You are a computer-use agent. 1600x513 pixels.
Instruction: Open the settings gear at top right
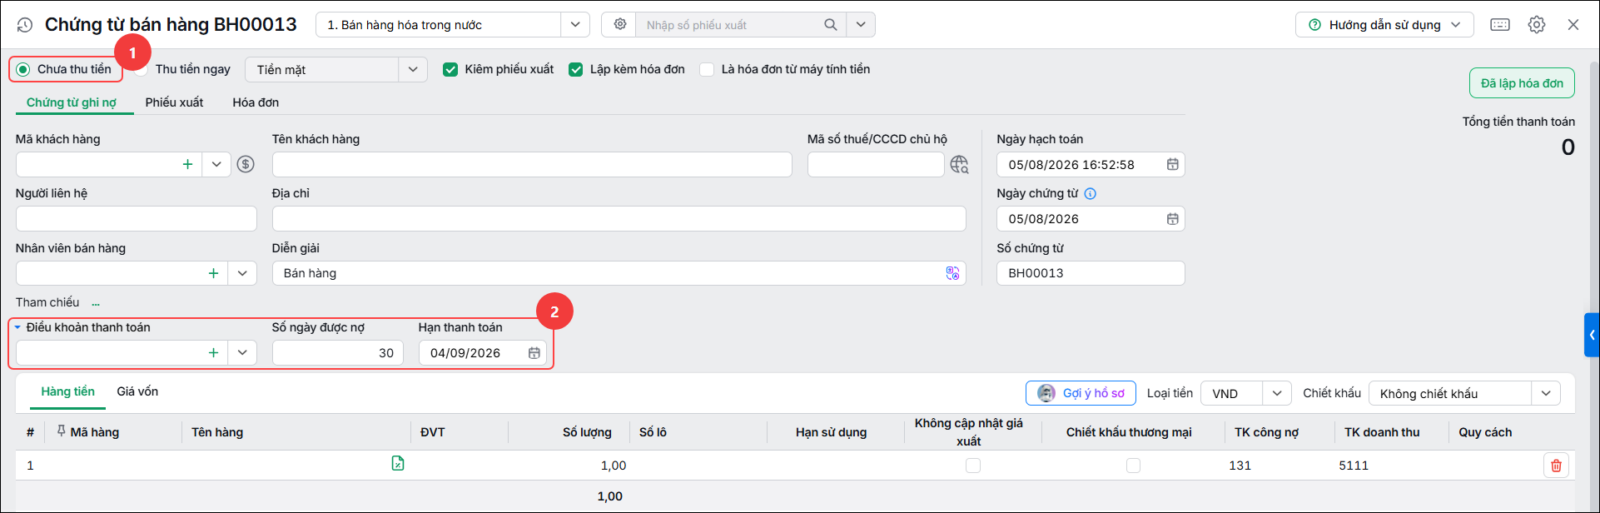pyautogui.click(x=1537, y=25)
